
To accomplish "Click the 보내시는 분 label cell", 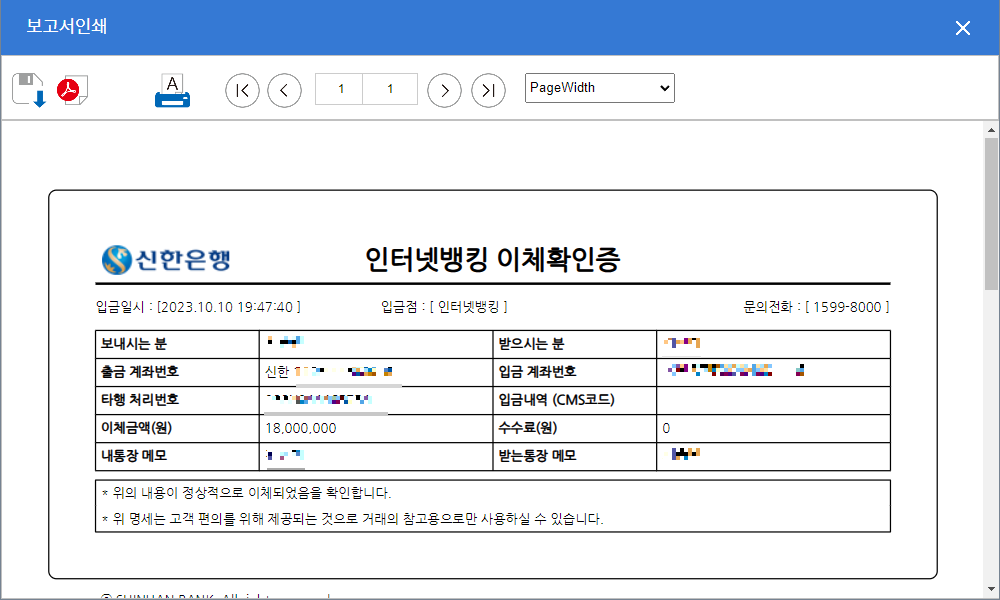I will coord(177,344).
